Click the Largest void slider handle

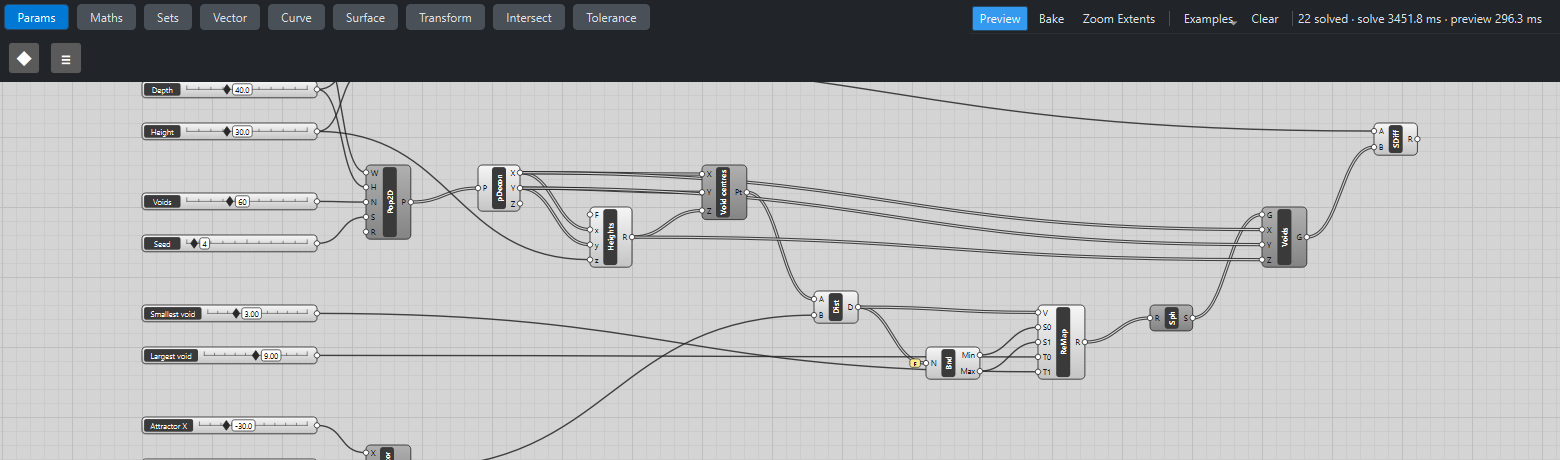[x=256, y=355]
